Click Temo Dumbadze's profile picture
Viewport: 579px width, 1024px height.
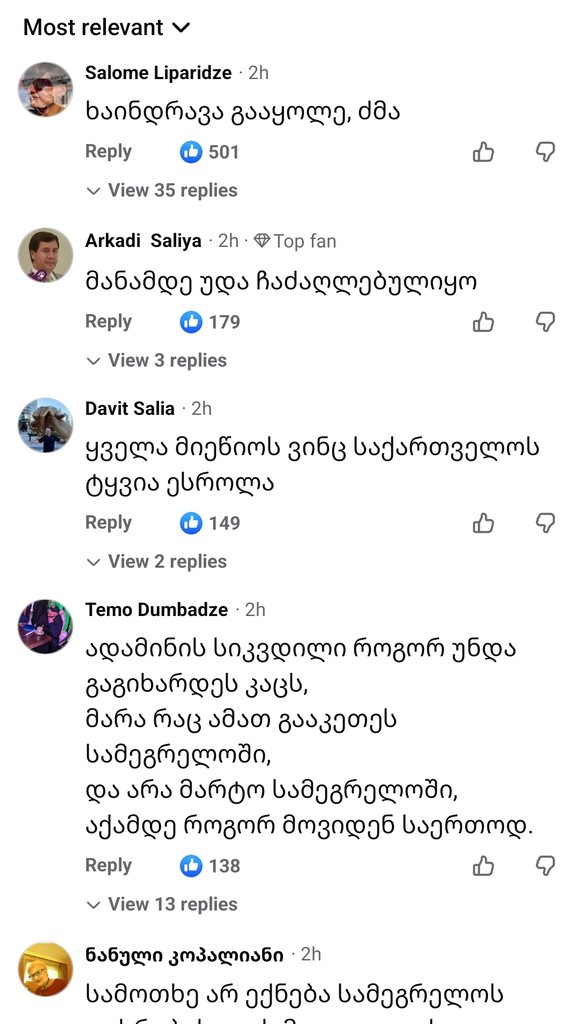pyautogui.click(x=45, y=626)
